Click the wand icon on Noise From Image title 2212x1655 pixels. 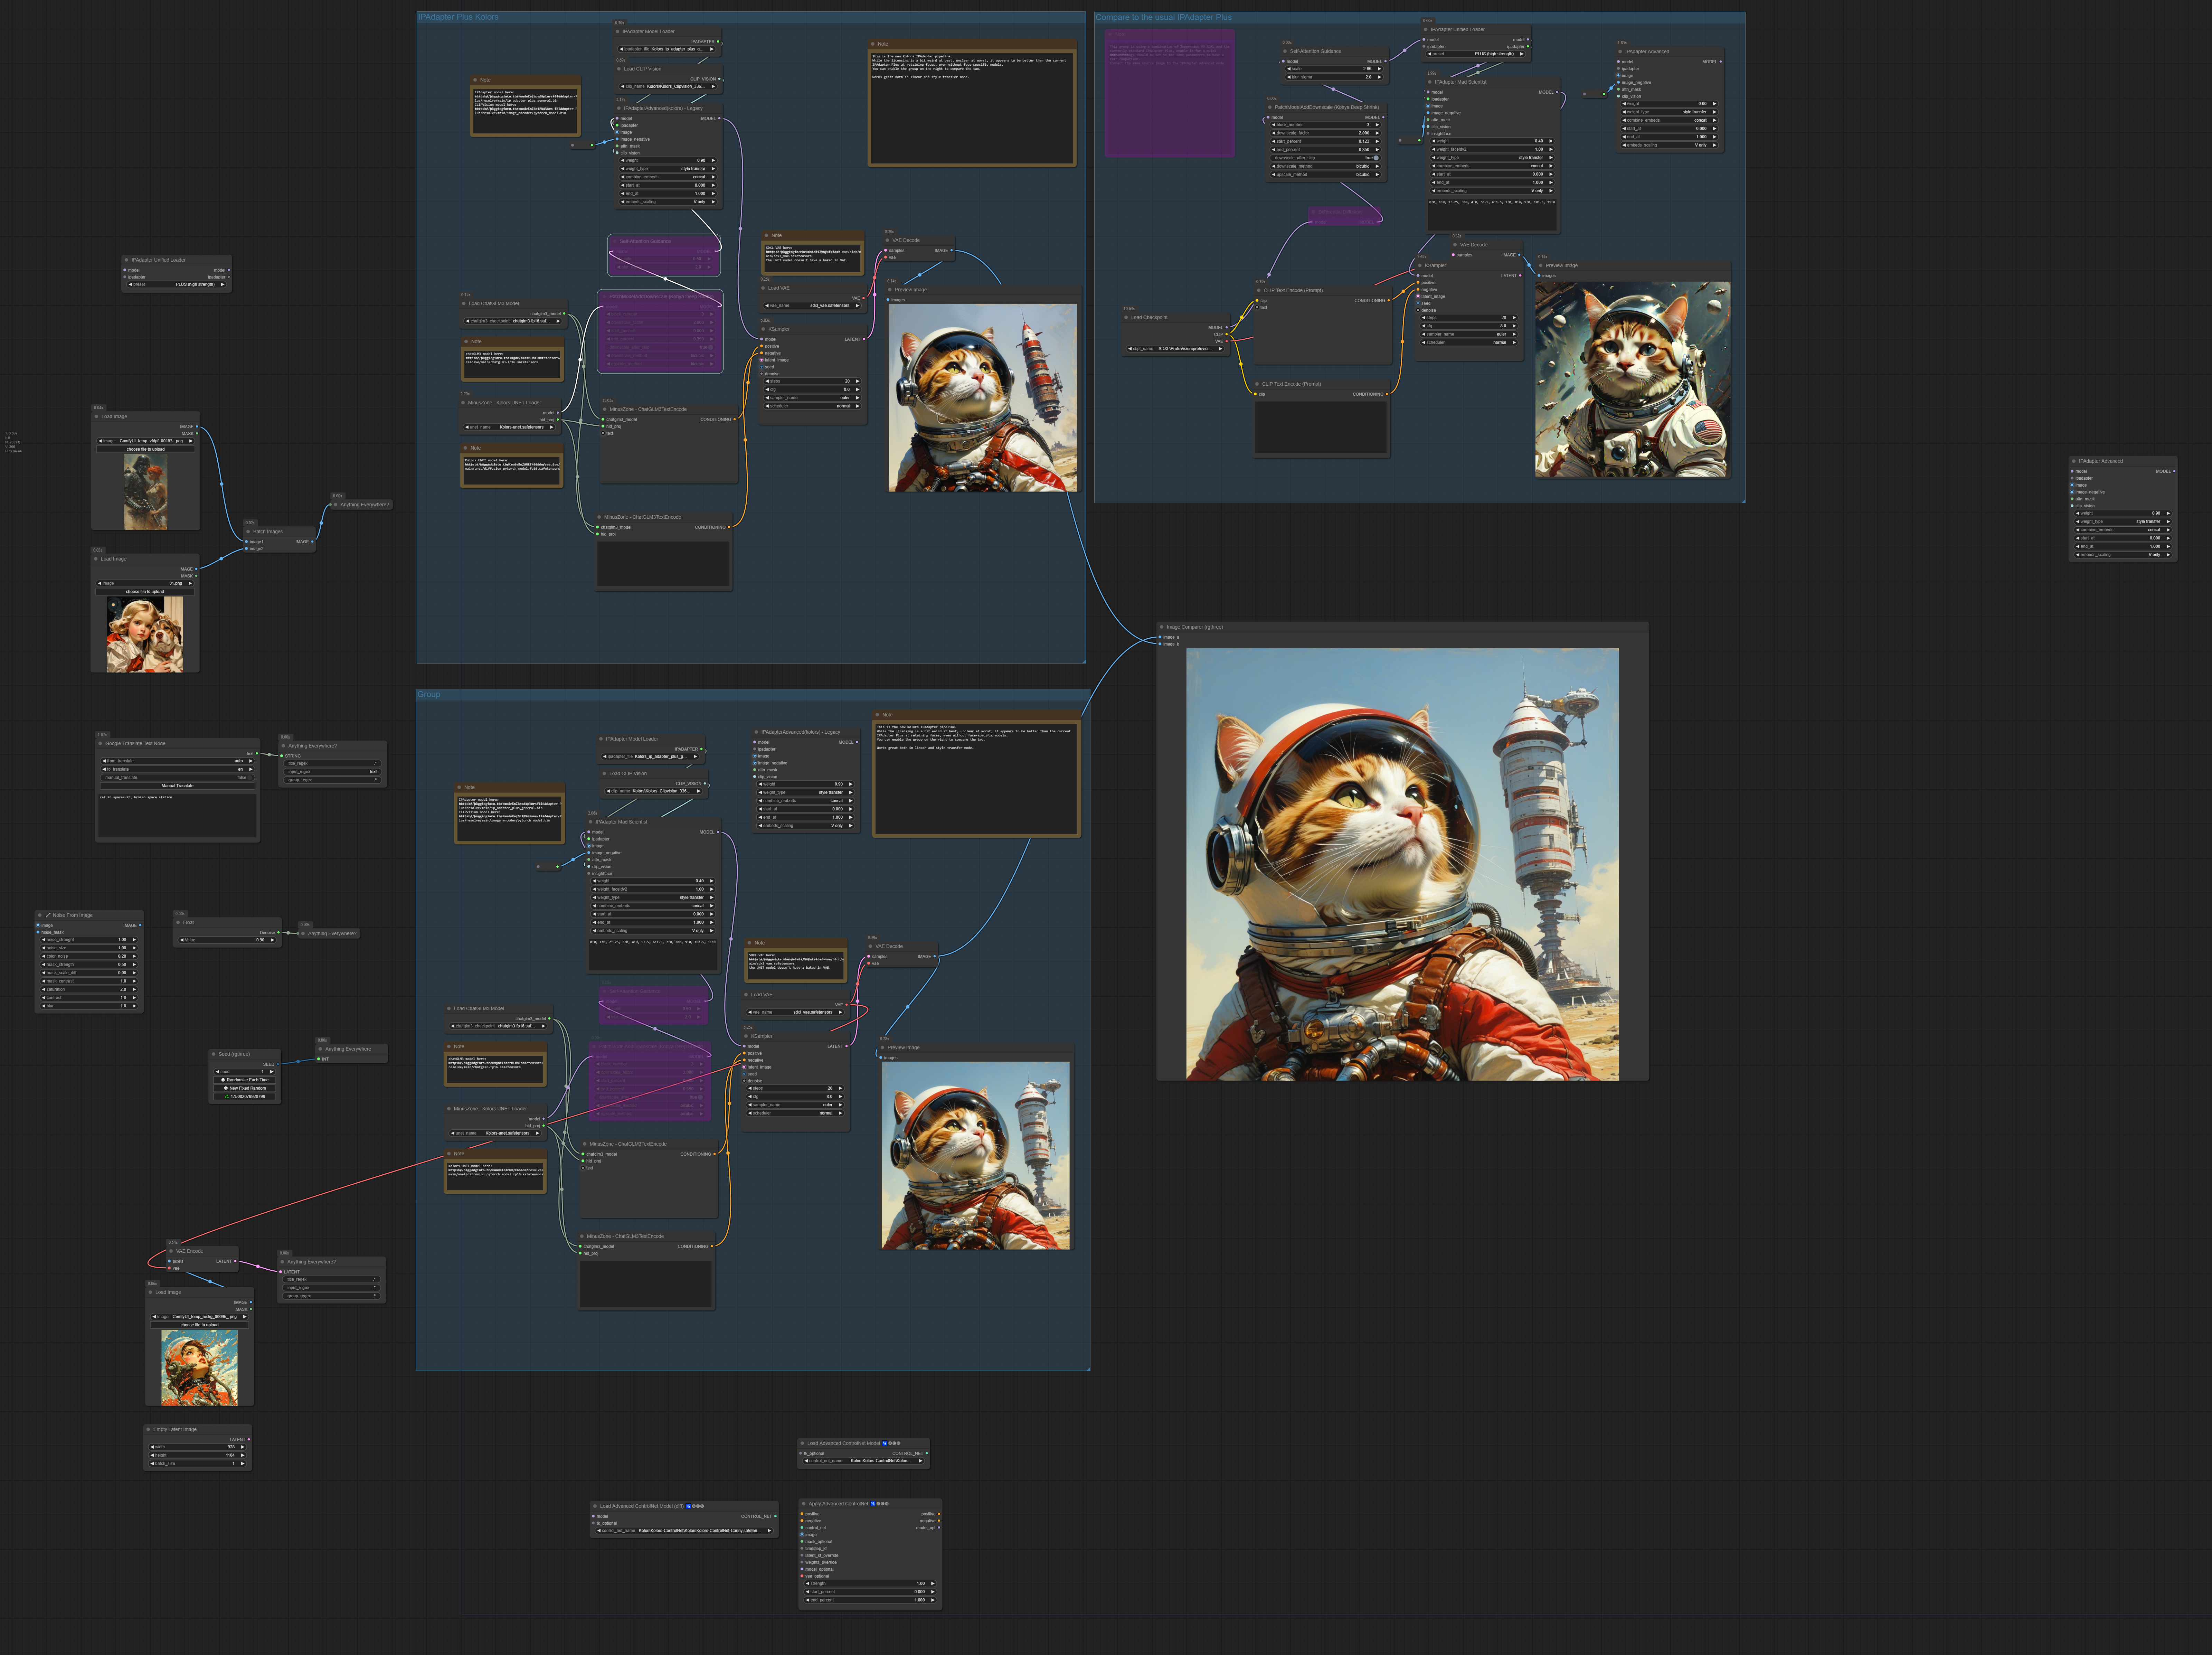tap(48, 915)
